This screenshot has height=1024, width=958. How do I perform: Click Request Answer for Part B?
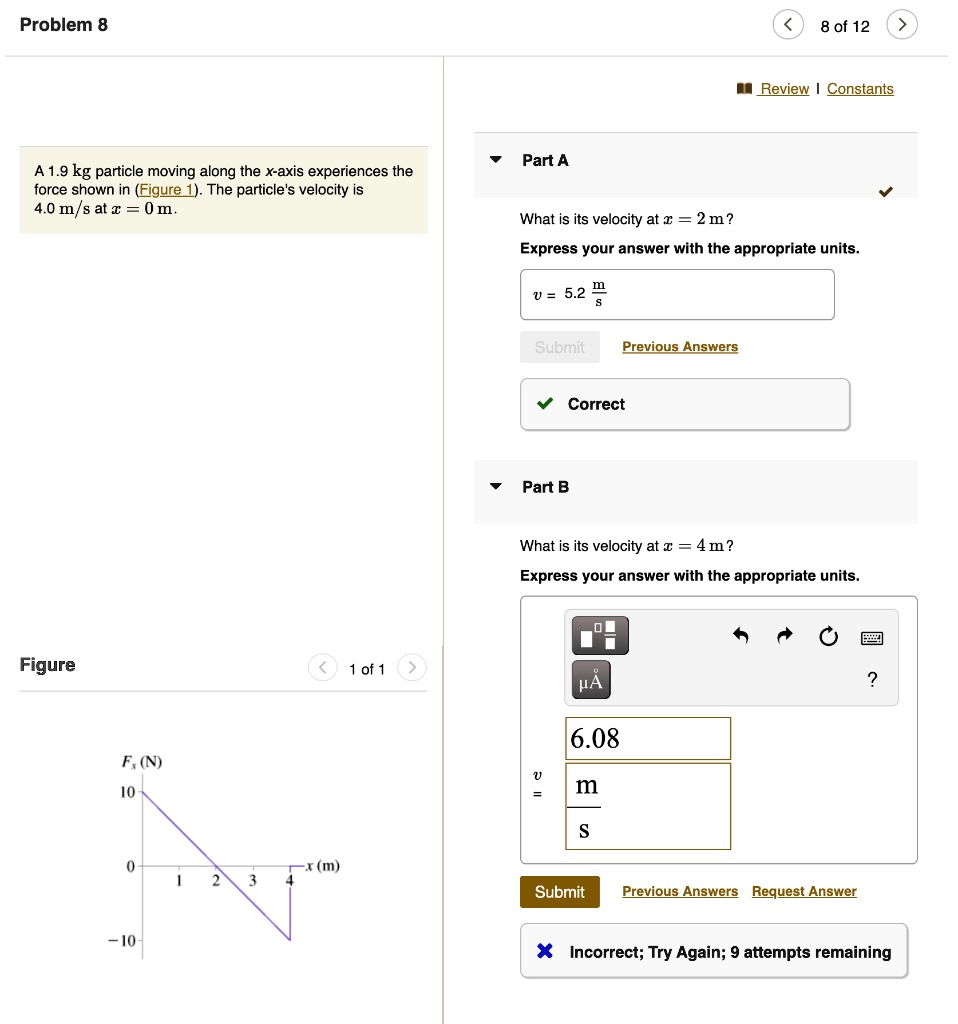pos(804,891)
